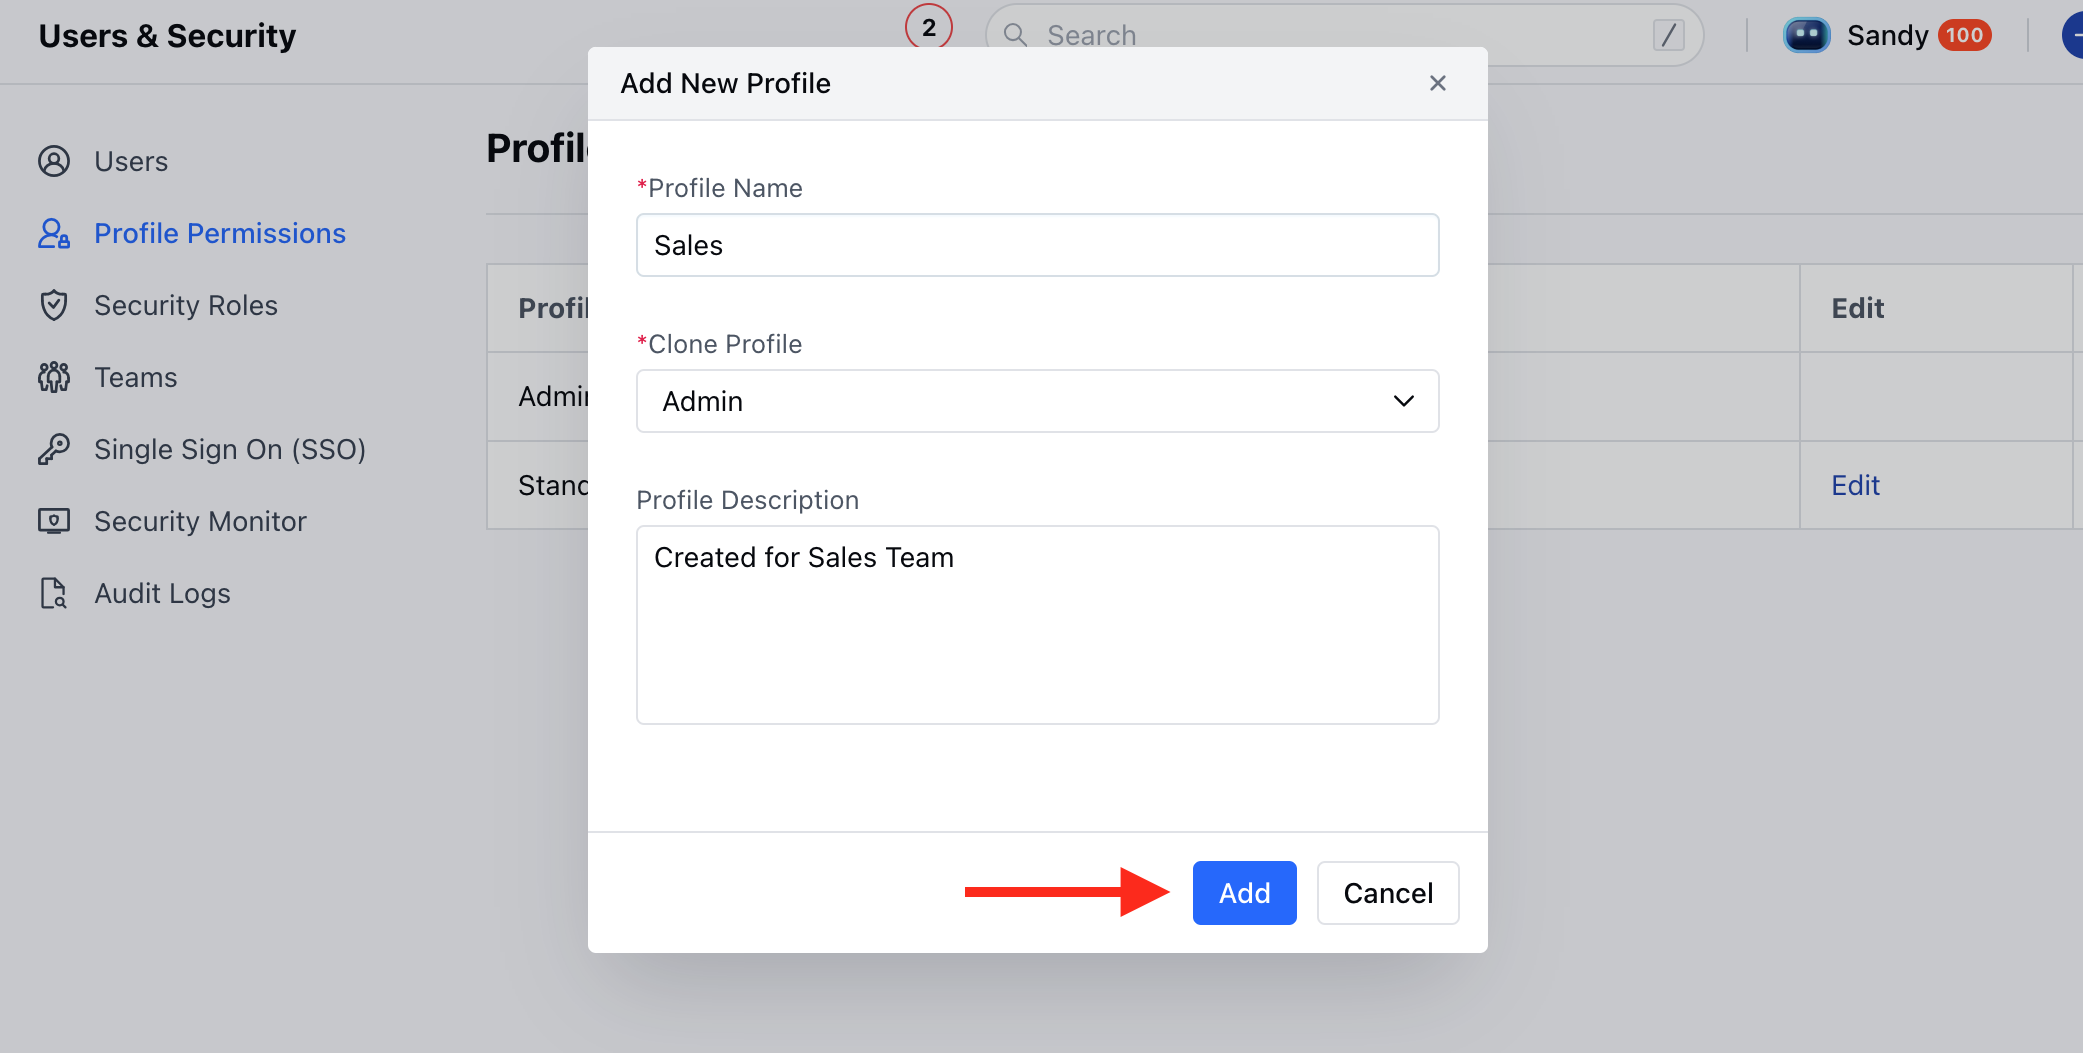2083x1053 pixels.
Task: Click the search magnifier icon
Action: coord(1015,35)
